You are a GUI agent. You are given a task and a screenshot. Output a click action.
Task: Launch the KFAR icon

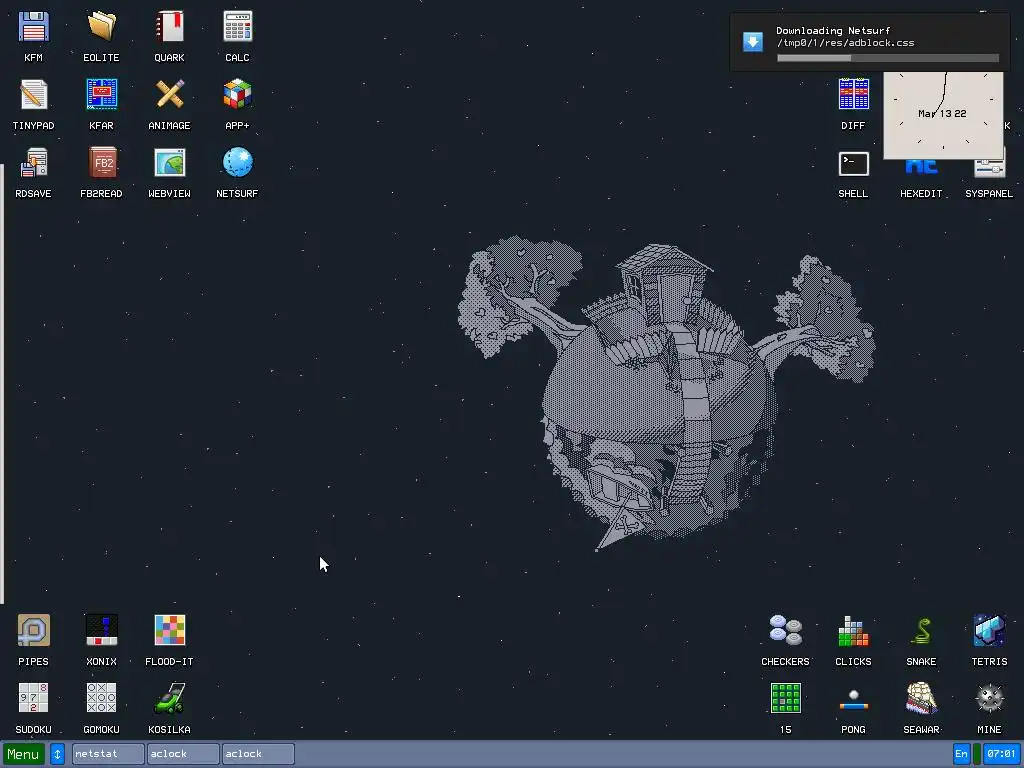[101, 95]
